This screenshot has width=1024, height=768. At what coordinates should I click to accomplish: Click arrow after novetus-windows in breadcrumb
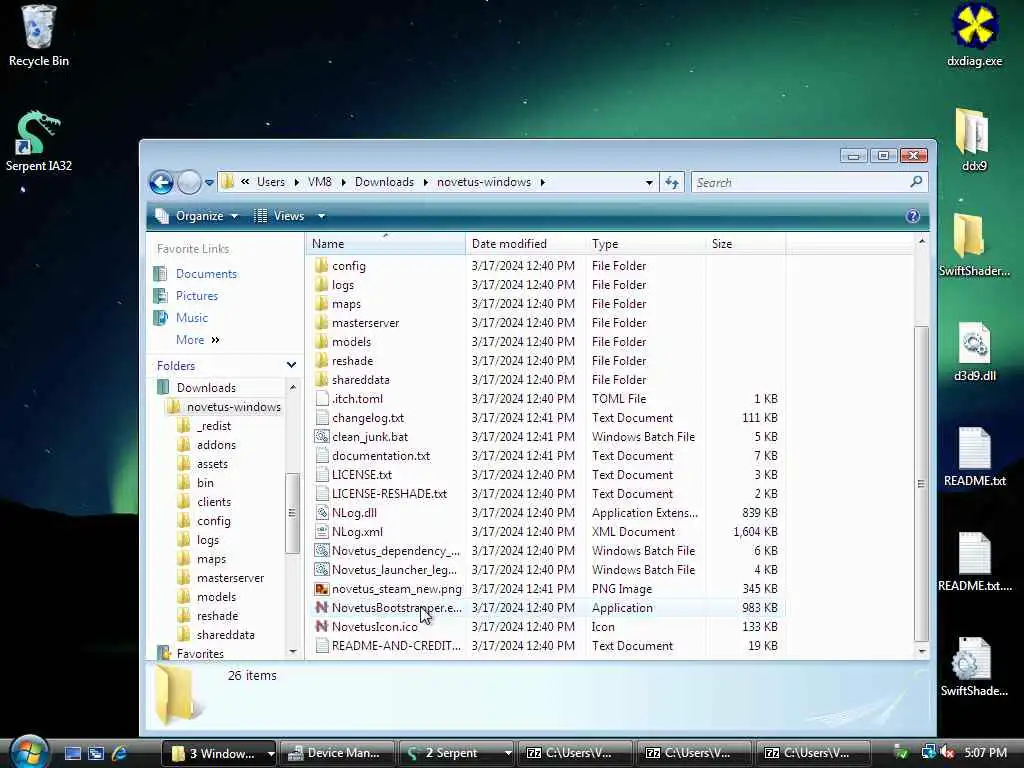543,182
